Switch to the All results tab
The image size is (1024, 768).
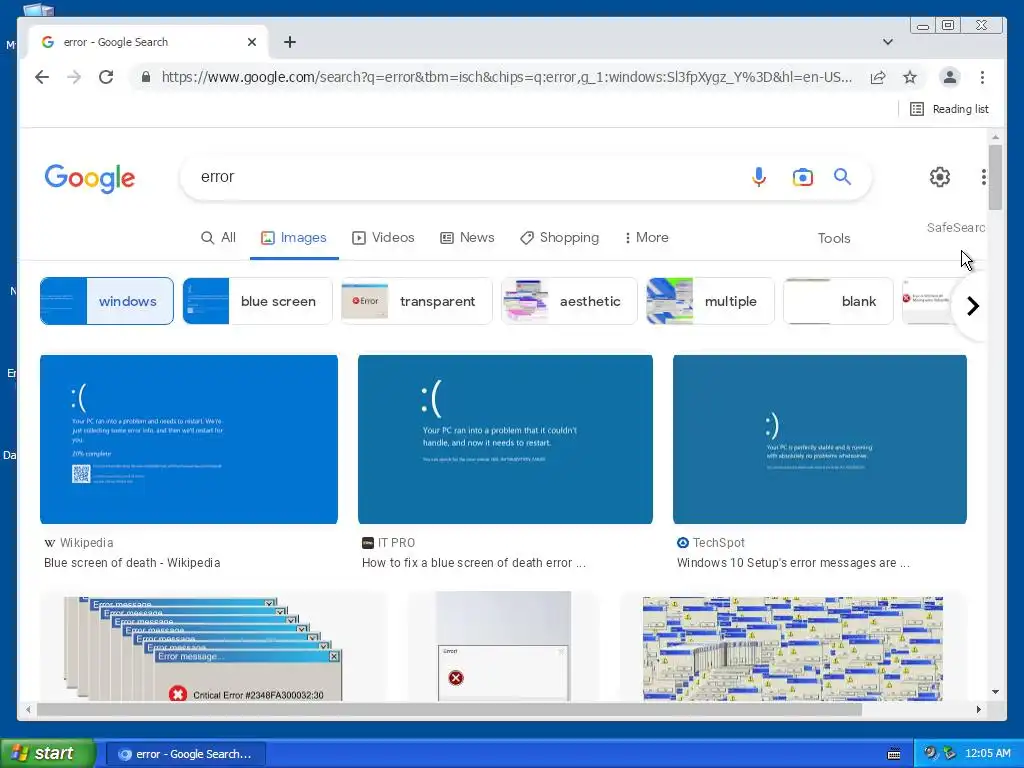pyautogui.click(x=218, y=238)
